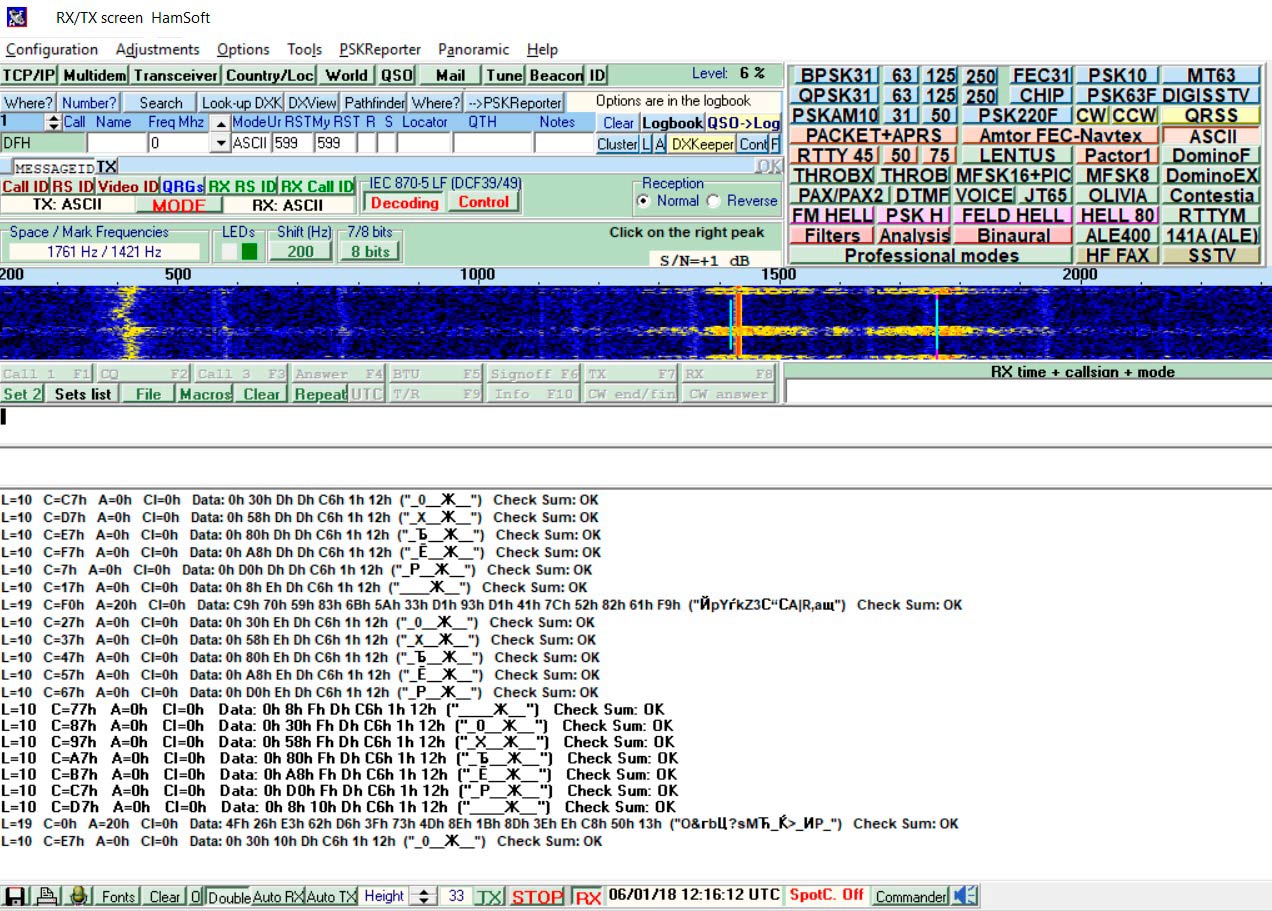The width and height of the screenshot is (1272, 911).
Task: Switch to the MESSAGEID tab
Action: pyautogui.click(x=54, y=167)
